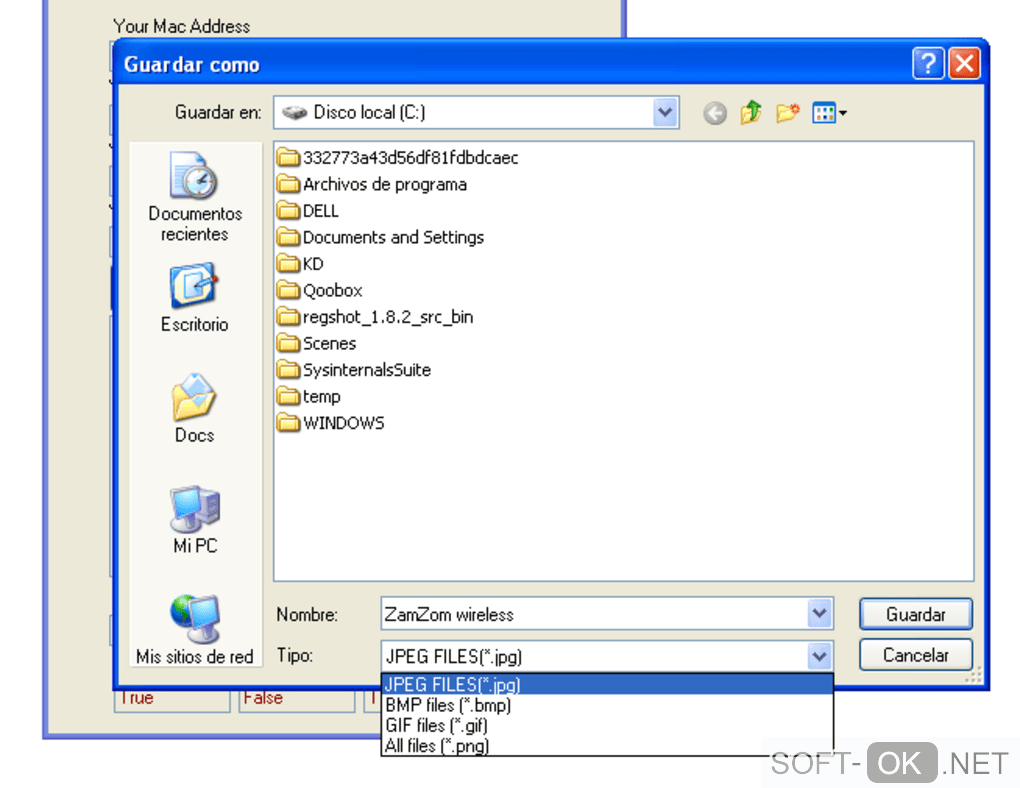Select the regshot_1.8.2_src_bin folder icon
1020x788 pixels.
click(288, 317)
